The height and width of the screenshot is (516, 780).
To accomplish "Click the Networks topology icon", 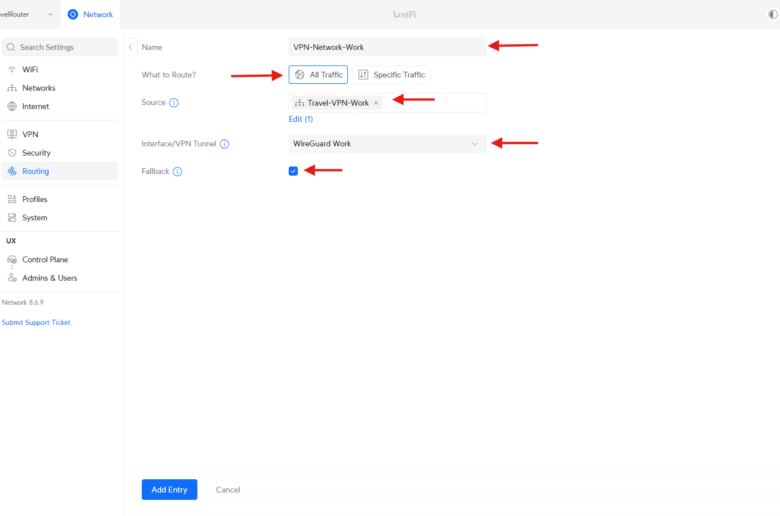I will (12, 88).
